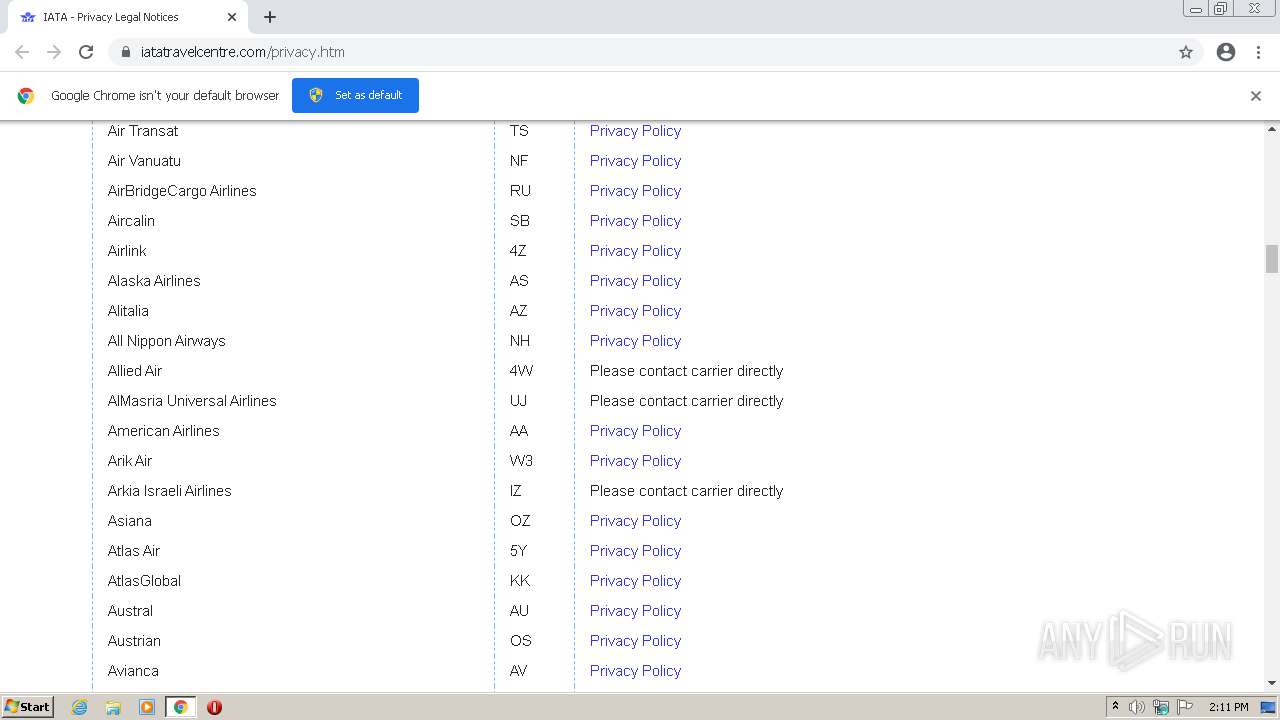Click the 2:11 PM system clock
Screen dimensions: 1280x720
(1228, 707)
